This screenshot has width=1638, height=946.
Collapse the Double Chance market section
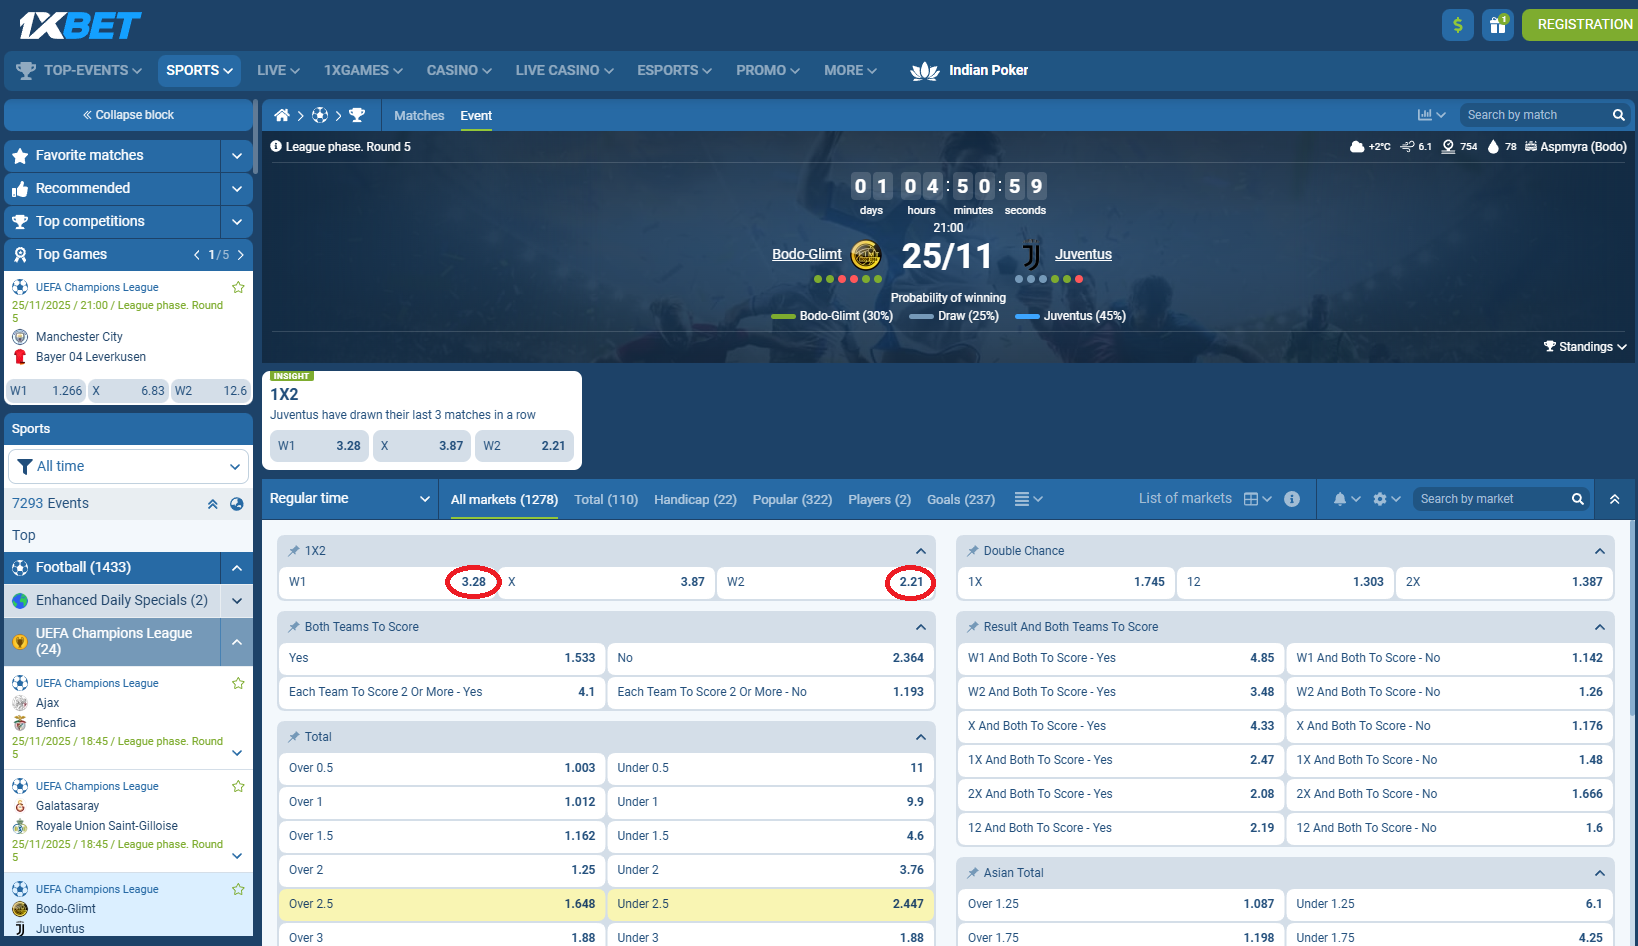(x=1600, y=550)
